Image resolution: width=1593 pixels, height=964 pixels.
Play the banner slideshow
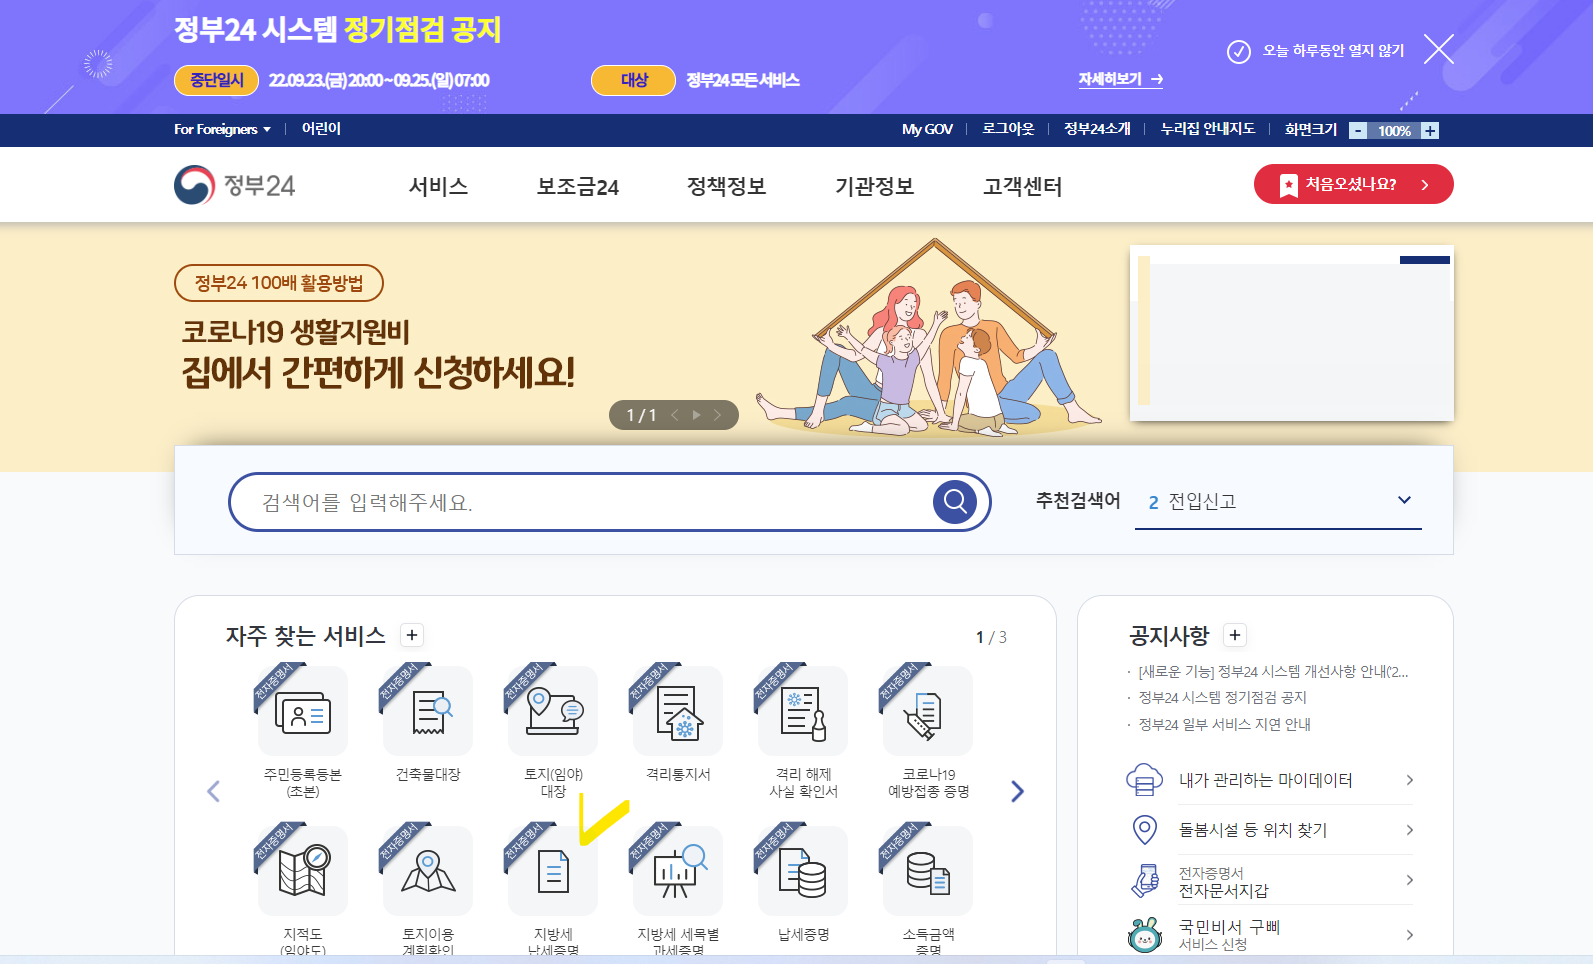point(696,415)
